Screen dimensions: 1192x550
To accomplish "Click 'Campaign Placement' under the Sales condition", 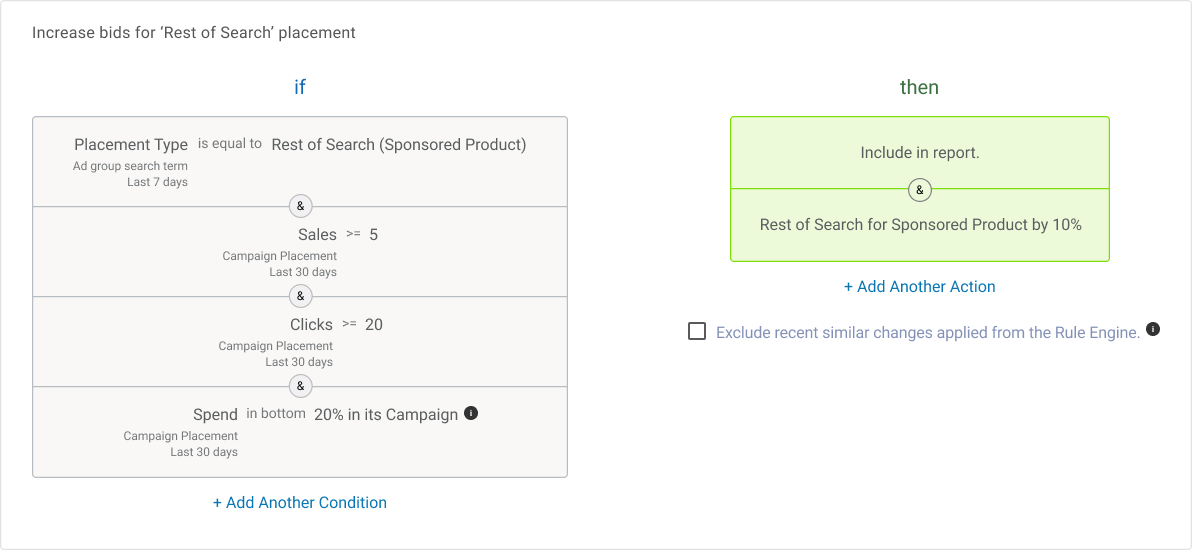I will click(x=280, y=256).
